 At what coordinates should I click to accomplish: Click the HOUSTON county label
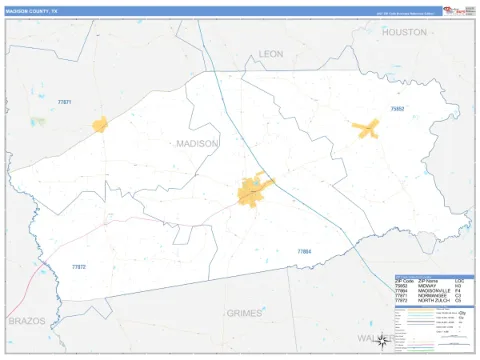pos(404,32)
